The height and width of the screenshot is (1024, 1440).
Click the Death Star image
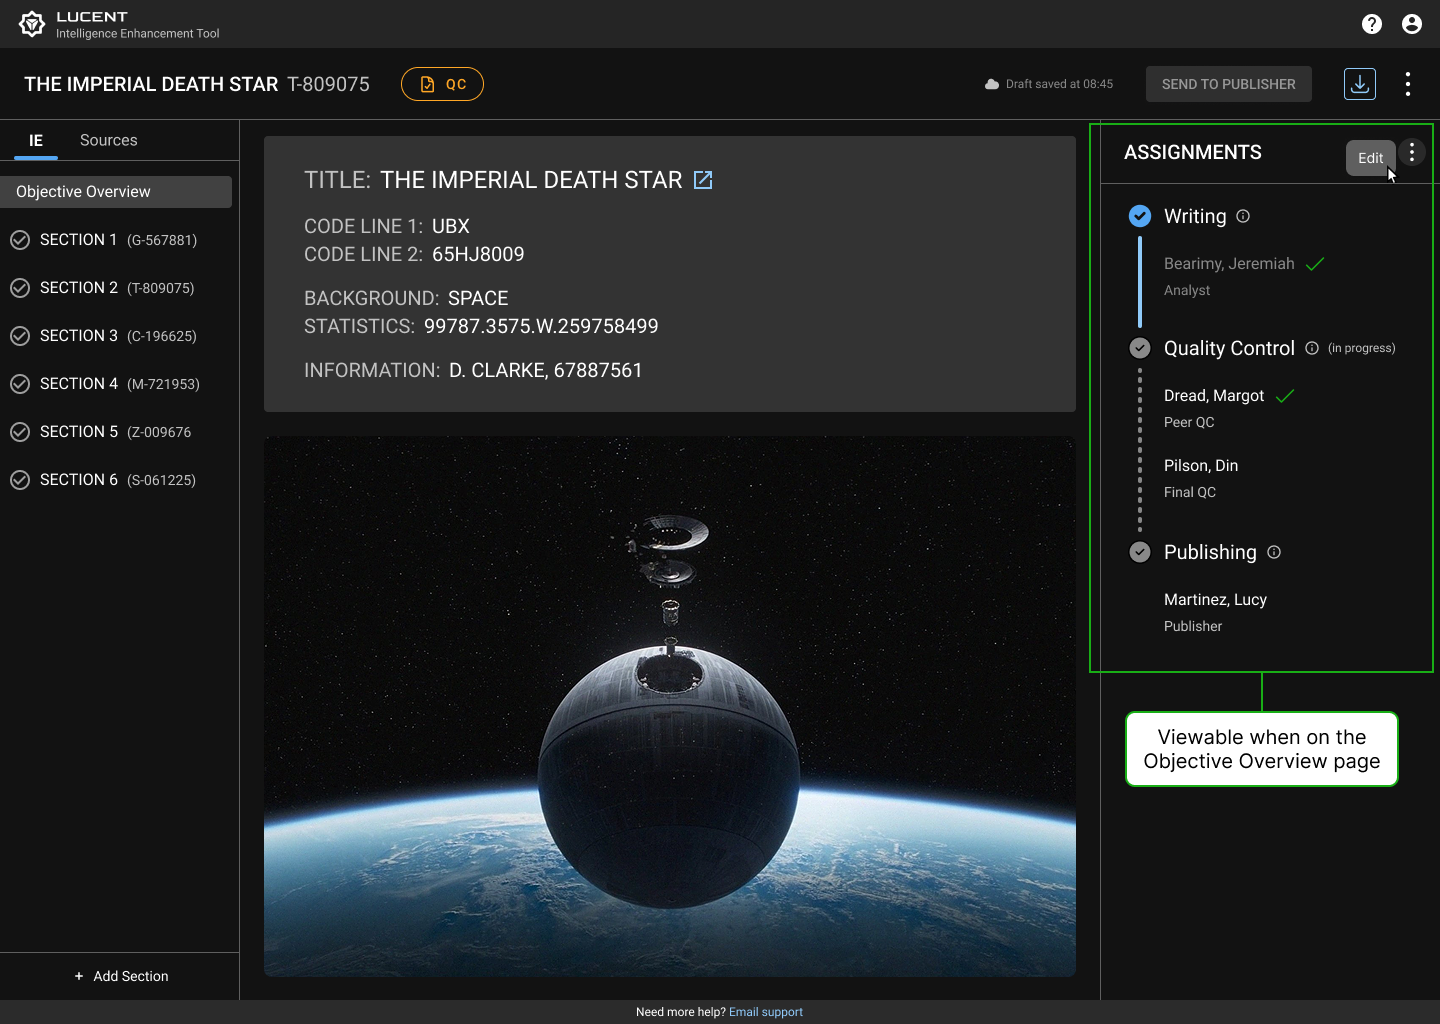(670, 706)
